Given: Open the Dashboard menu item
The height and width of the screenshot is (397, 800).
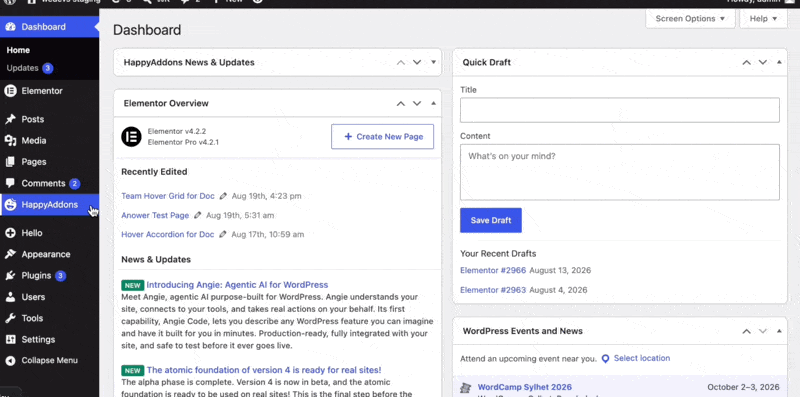Looking at the screenshot, I should point(49,27).
